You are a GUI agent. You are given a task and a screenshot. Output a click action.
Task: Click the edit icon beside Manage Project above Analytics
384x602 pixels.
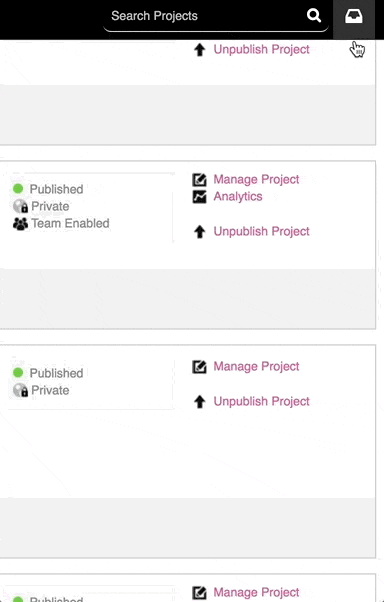click(x=199, y=179)
